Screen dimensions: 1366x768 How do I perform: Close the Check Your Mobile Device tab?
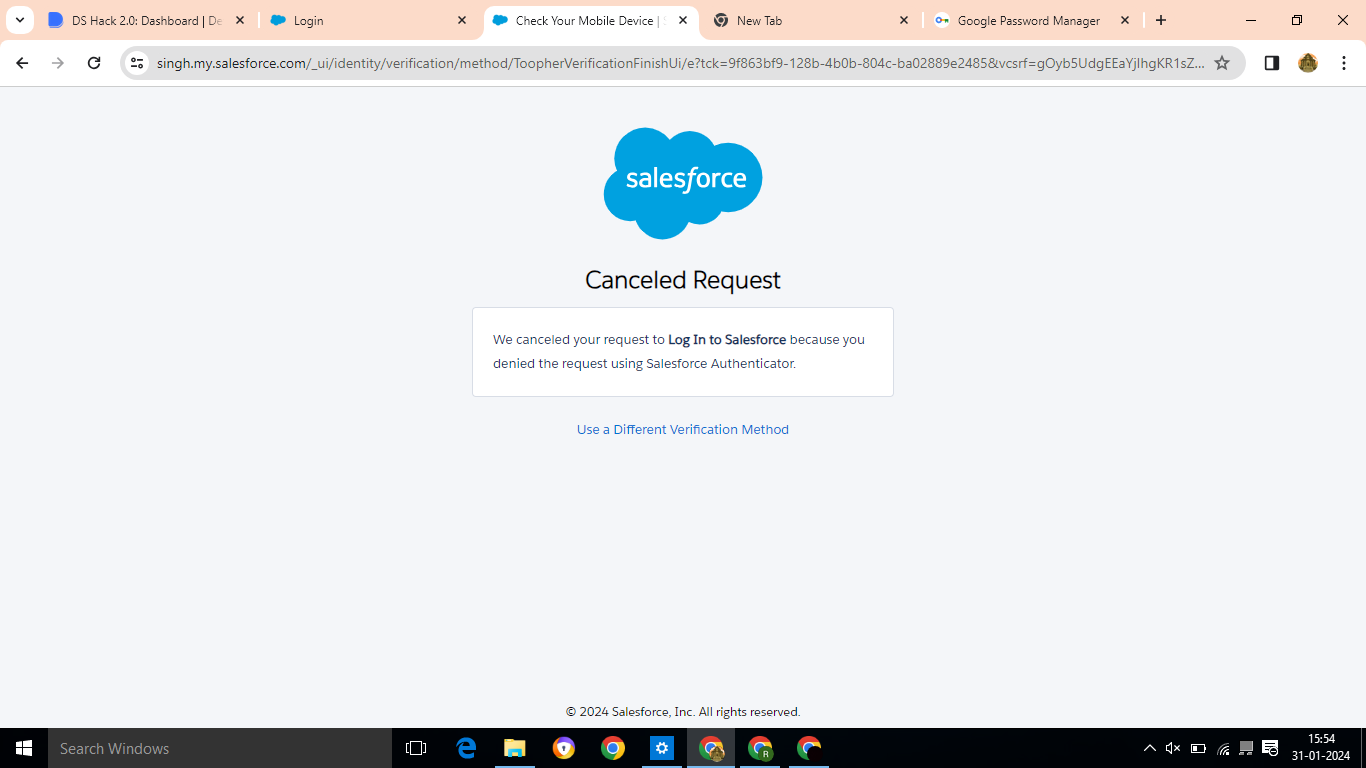(683, 20)
